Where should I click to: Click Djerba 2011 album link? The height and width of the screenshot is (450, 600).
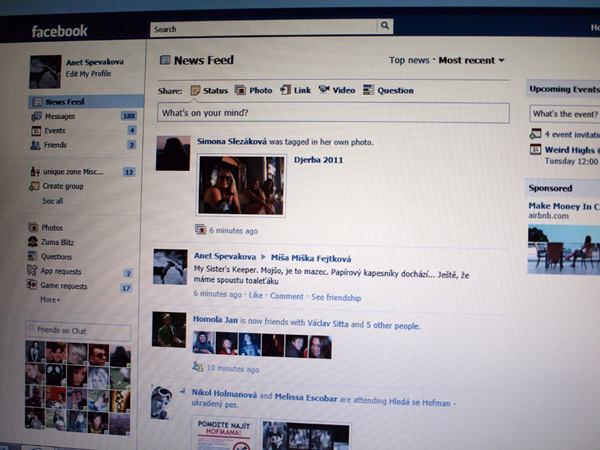pos(318,160)
